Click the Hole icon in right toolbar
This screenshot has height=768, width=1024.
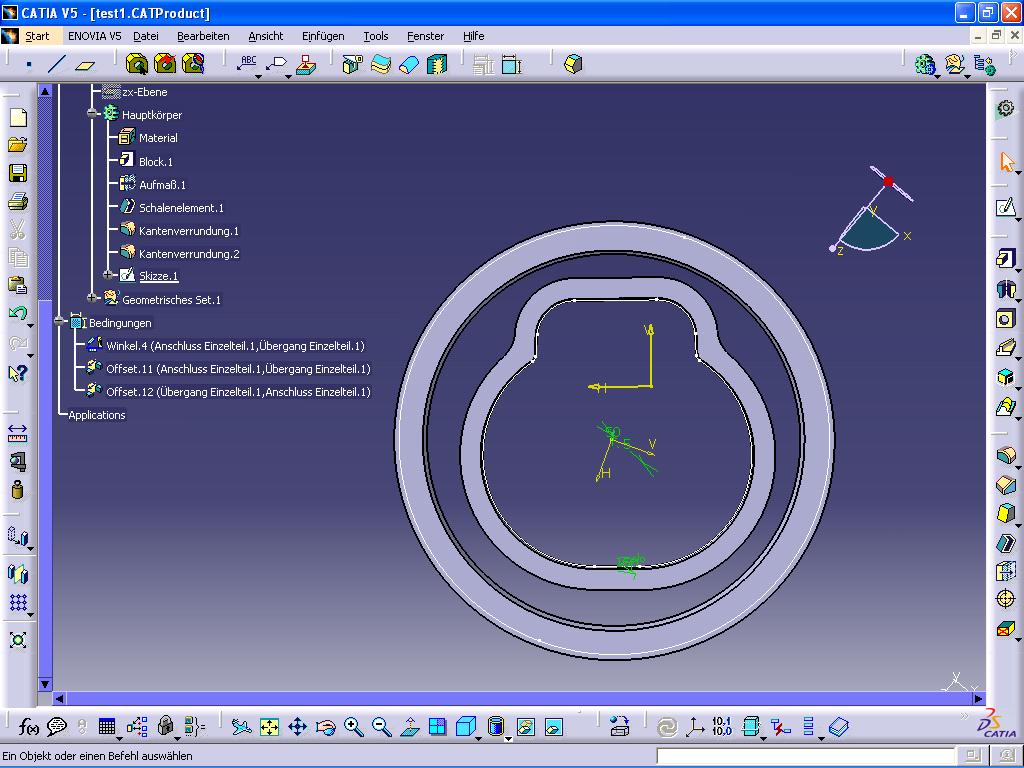pyautogui.click(x=1006, y=319)
